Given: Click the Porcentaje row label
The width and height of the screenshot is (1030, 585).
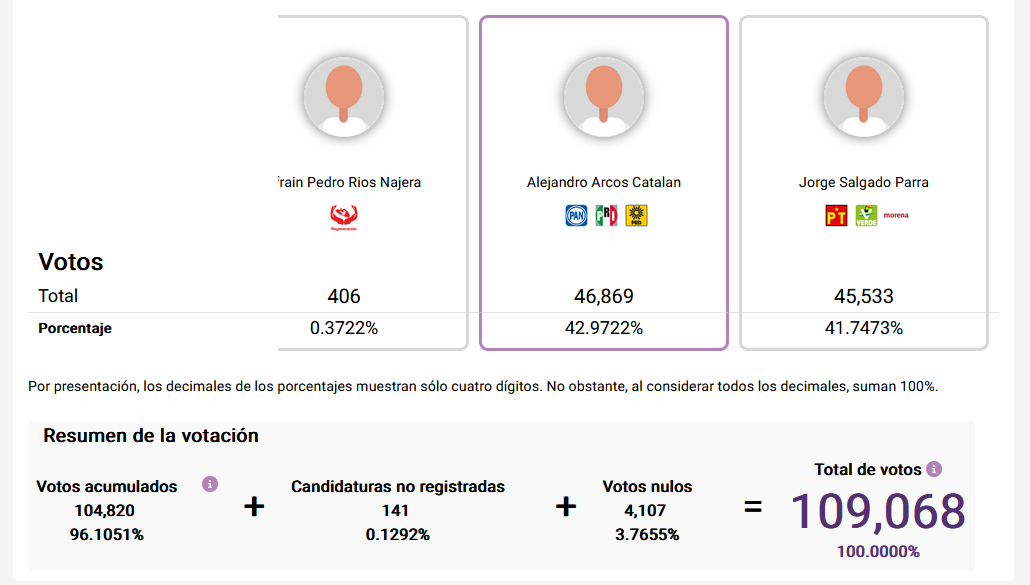Looking at the screenshot, I should click(74, 328).
